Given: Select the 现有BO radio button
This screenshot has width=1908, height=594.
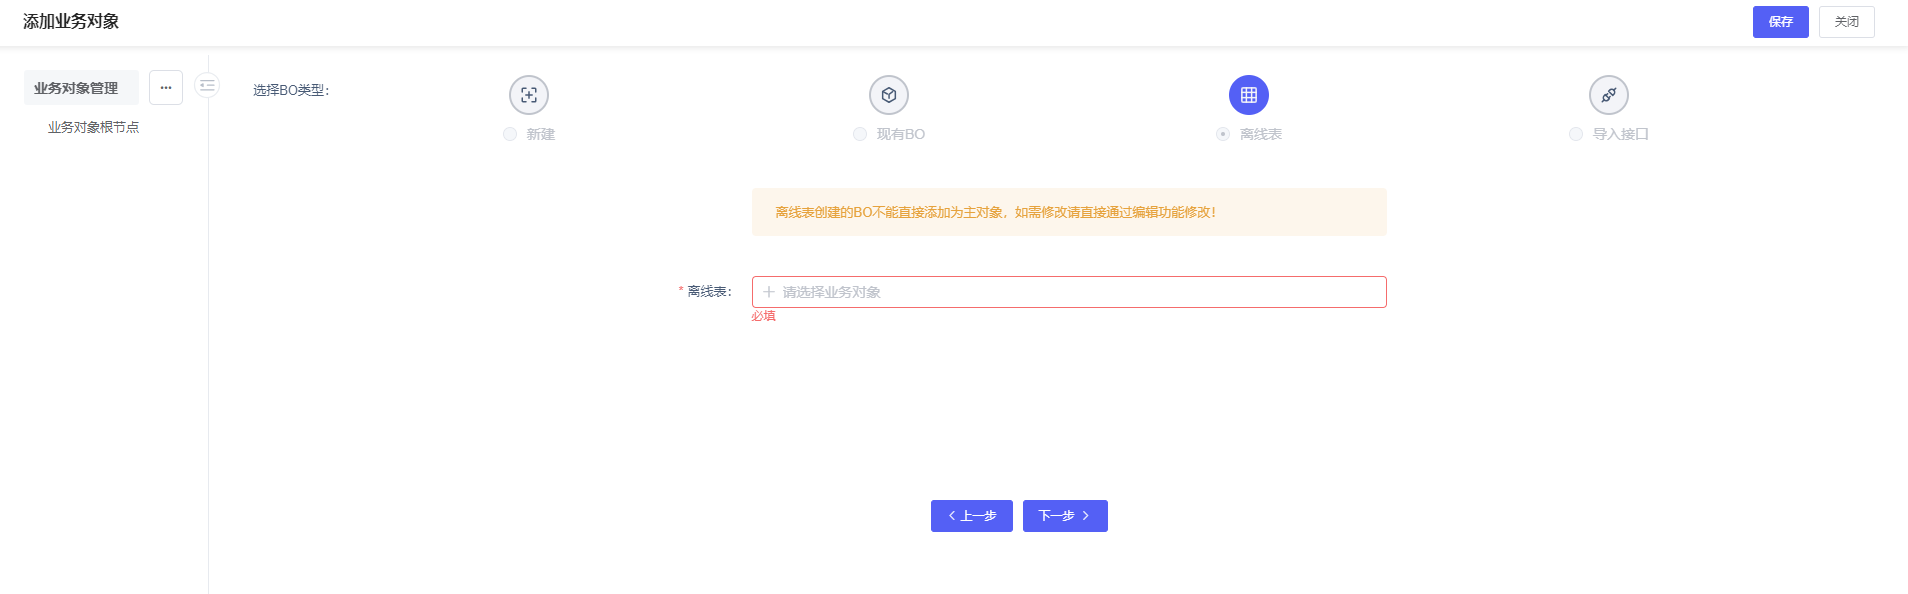Looking at the screenshot, I should coord(860,134).
